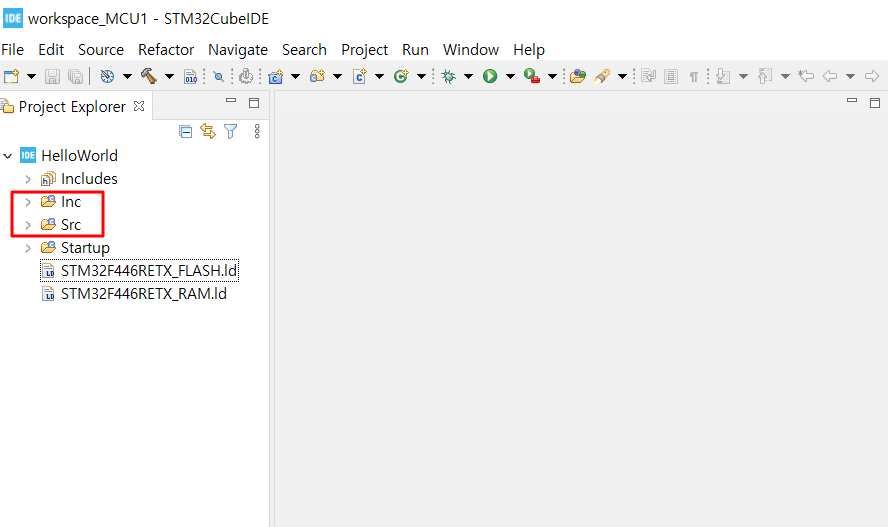Screen dimensions: 888x527
Task: Open the next annotation dropdown arrow
Action: pos(744,76)
